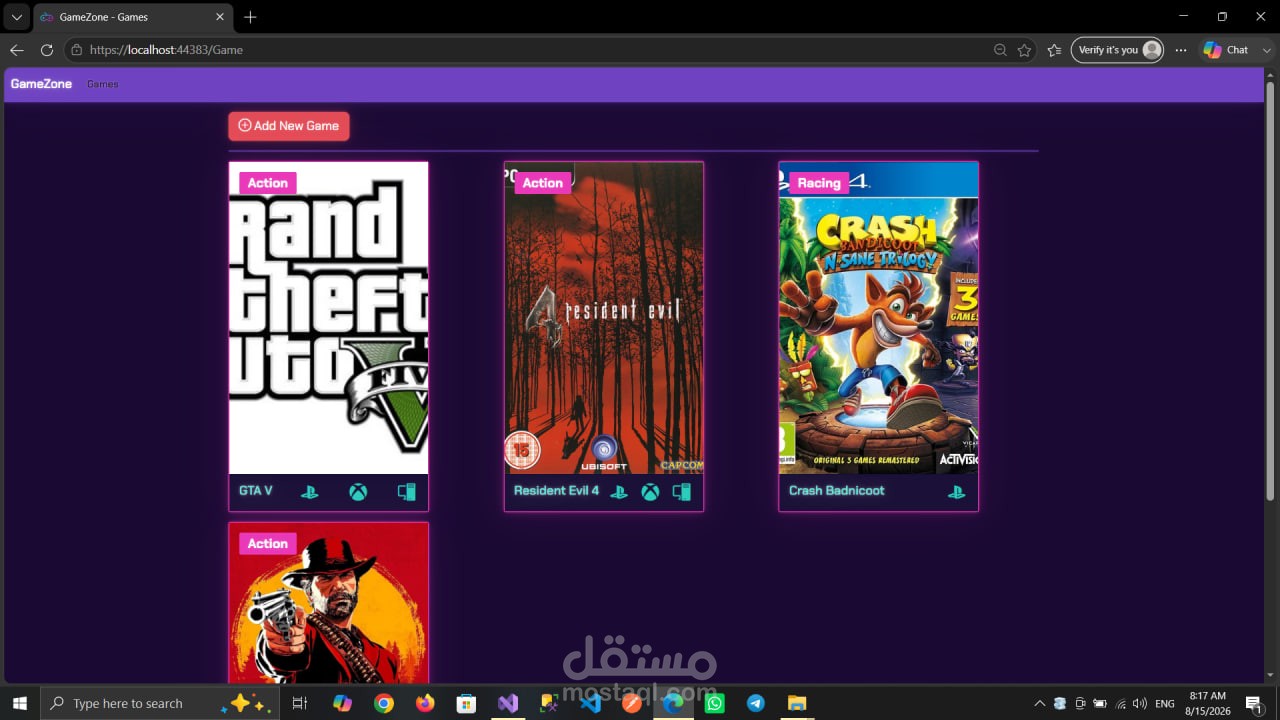The height and width of the screenshot is (720, 1280).
Task: Open the Favorites list icon
Action: [1054, 50]
